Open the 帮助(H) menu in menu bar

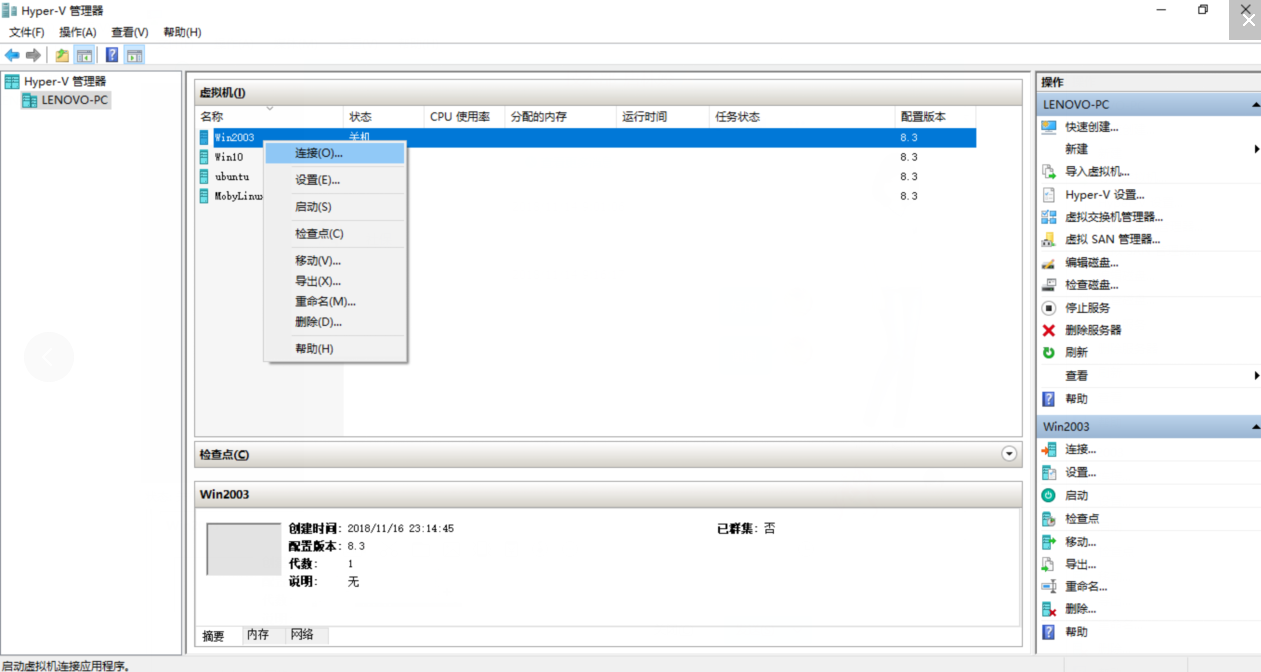(182, 32)
